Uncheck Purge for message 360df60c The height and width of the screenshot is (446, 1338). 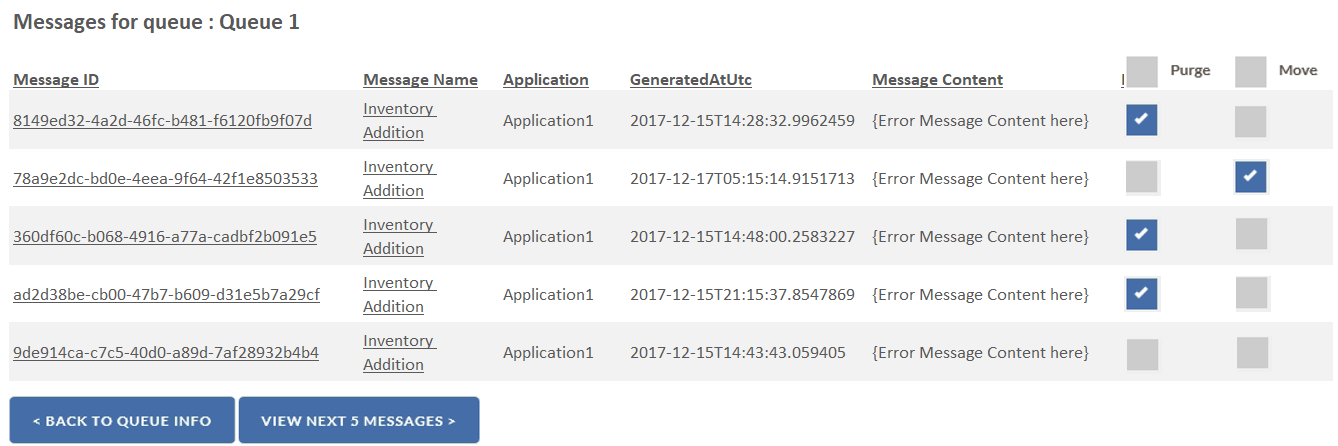coord(1142,236)
